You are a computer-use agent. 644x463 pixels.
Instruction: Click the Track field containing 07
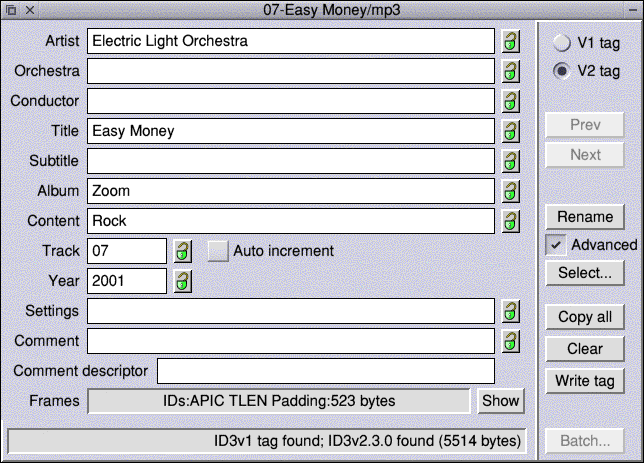pyautogui.click(x=127, y=251)
